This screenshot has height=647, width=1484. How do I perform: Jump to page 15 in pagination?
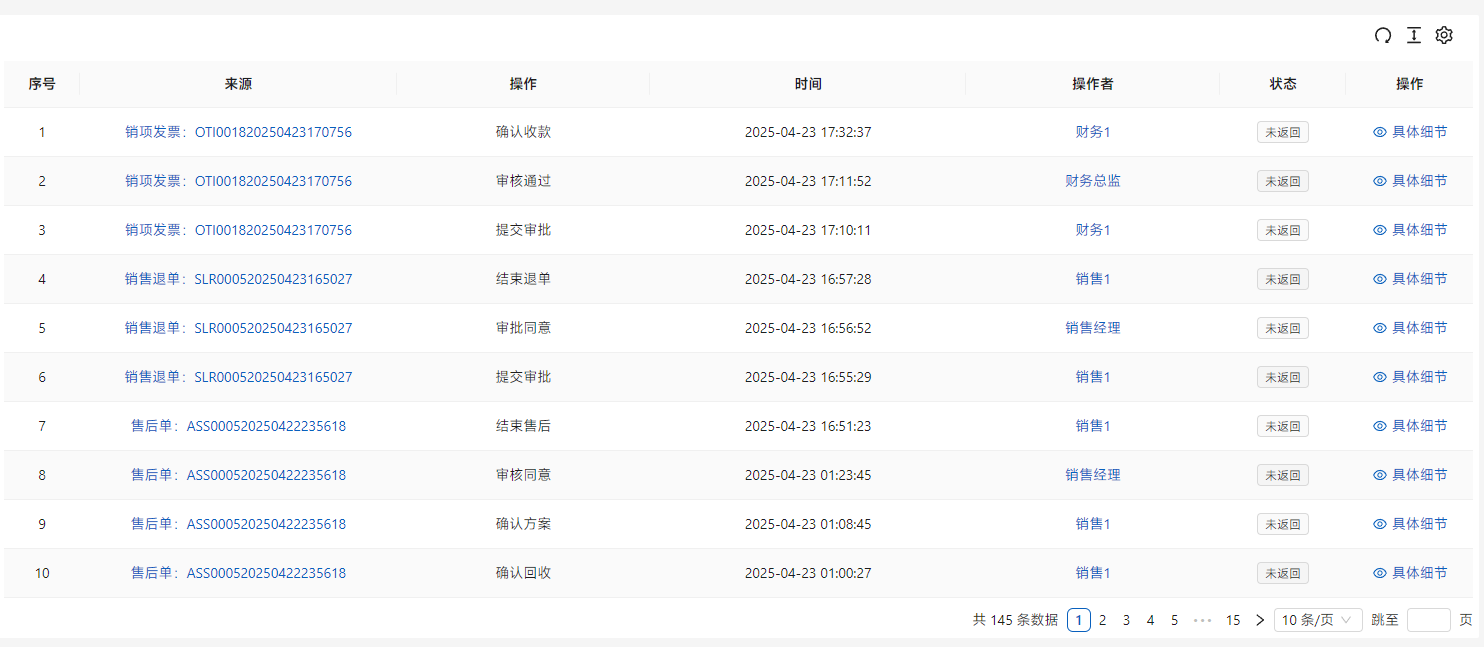[x=1233, y=620]
